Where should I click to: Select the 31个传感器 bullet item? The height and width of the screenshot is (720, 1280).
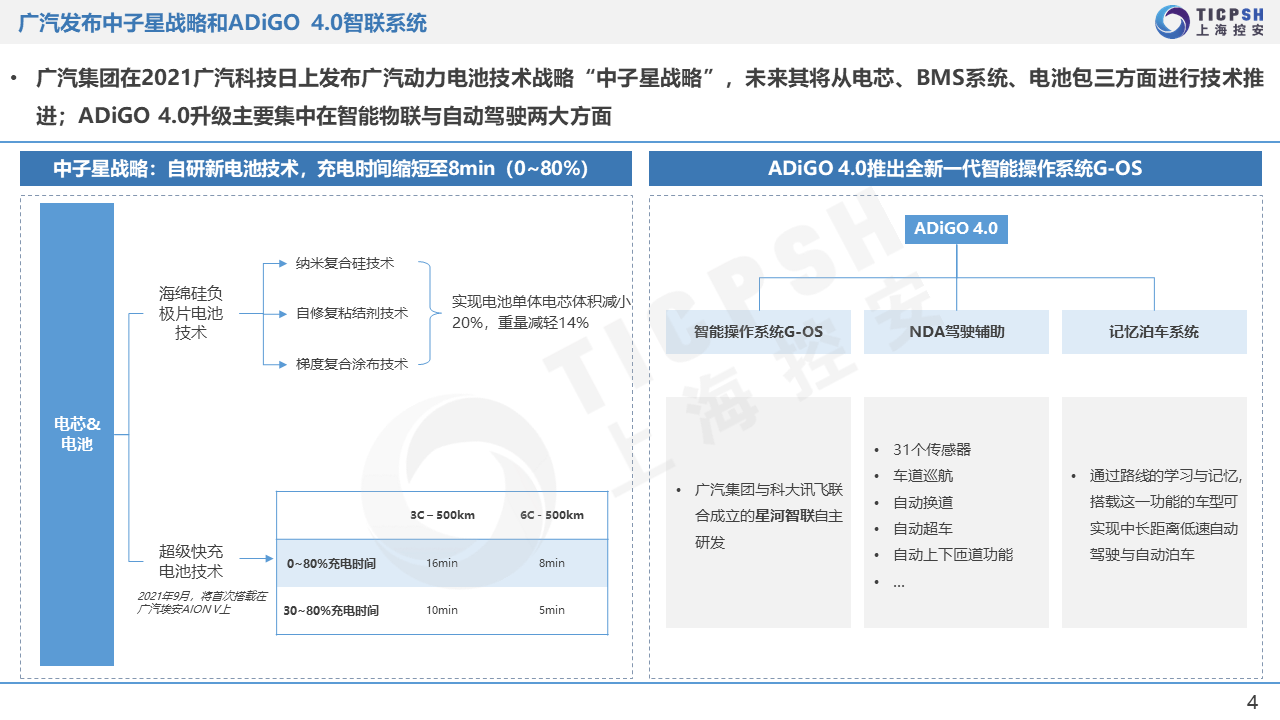point(932,450)
